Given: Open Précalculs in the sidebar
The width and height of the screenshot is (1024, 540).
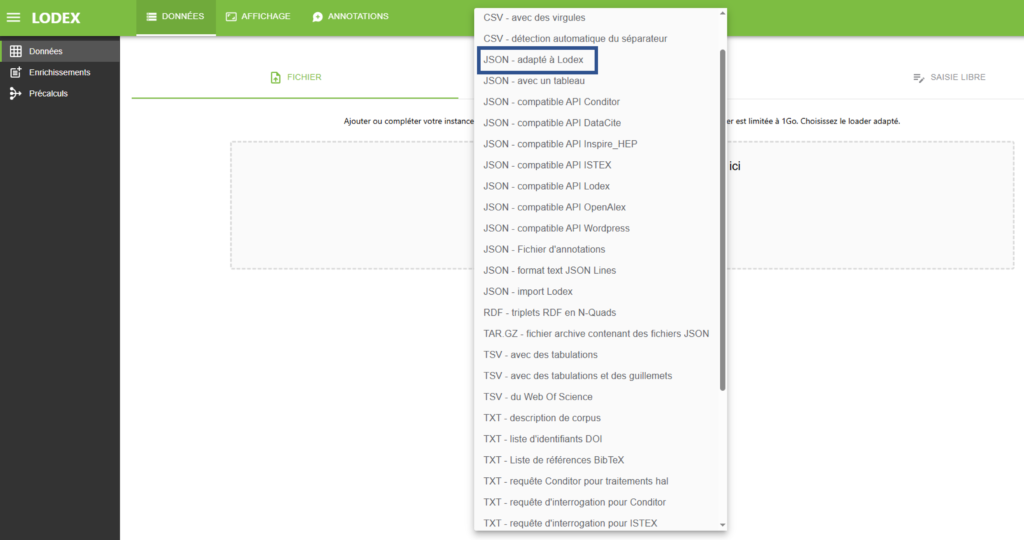Looking at the screenshot, I should (x=59, y=93).
